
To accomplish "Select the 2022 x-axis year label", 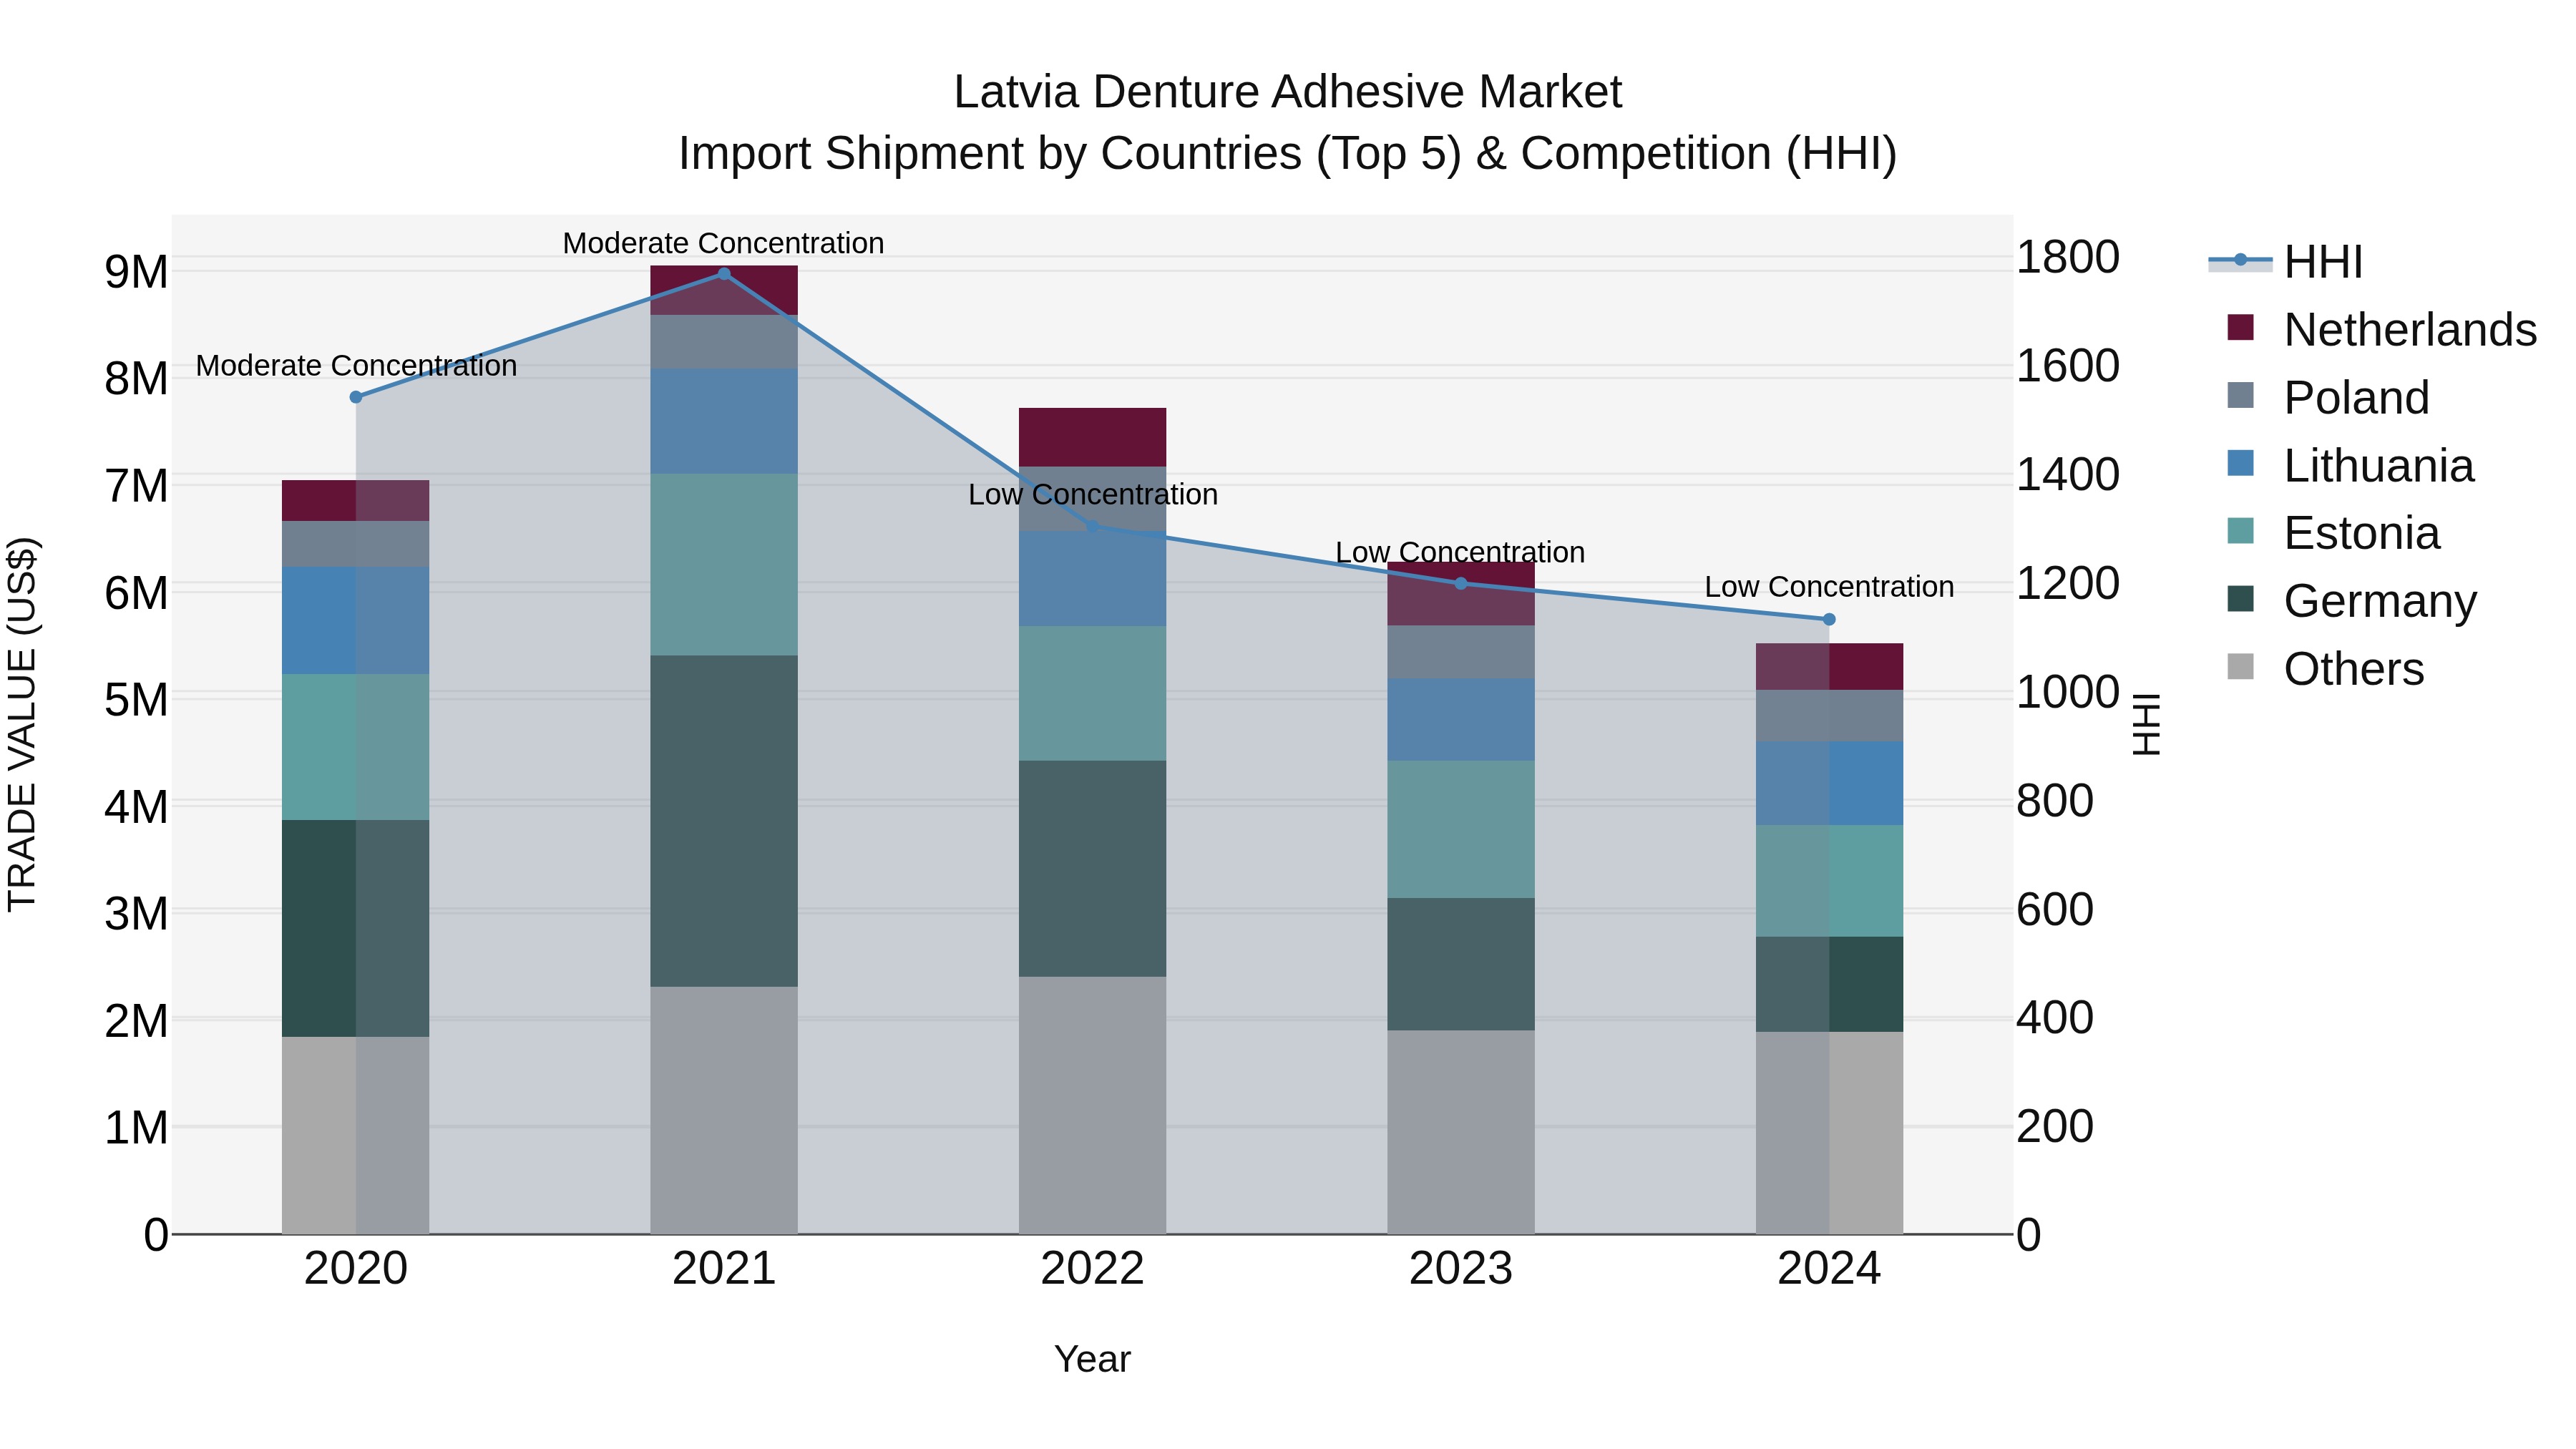I will coord(1093,1269).
